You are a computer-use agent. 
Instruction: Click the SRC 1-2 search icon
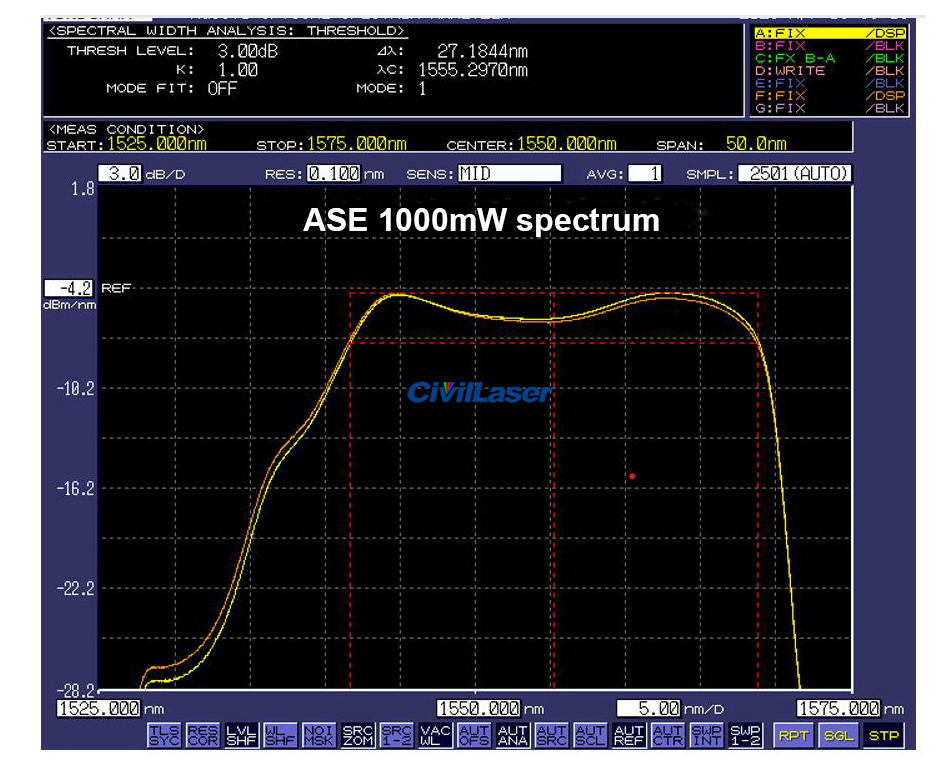[396, 736]
